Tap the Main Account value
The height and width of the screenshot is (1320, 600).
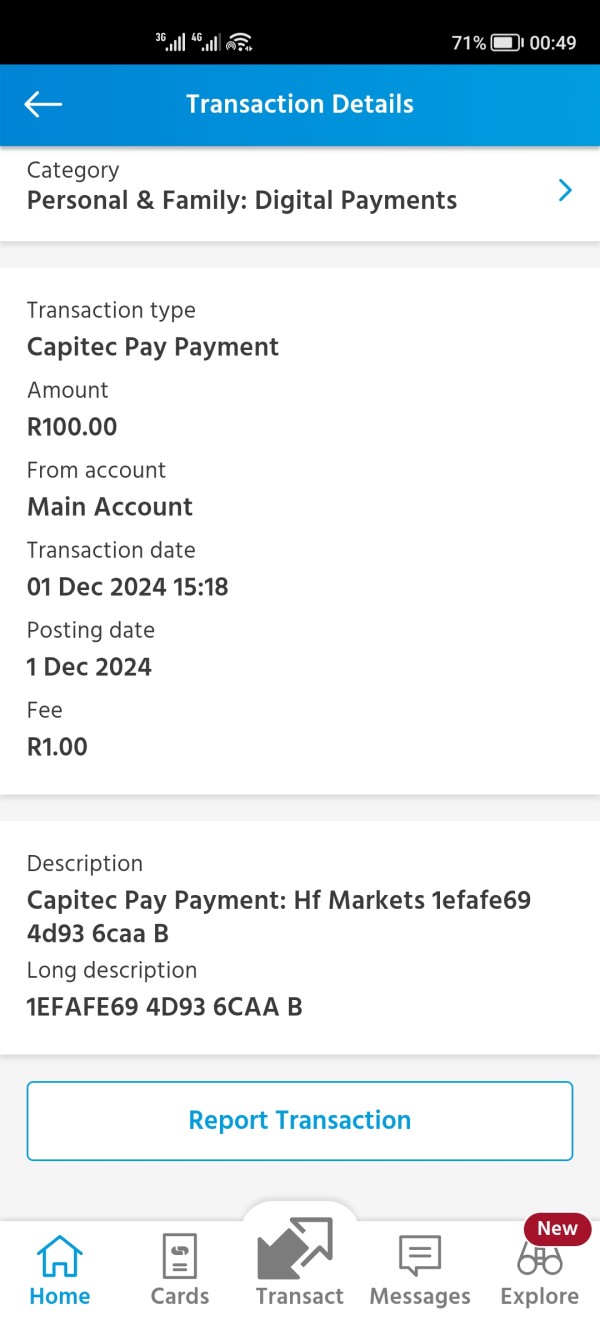(x=110, y=507)
